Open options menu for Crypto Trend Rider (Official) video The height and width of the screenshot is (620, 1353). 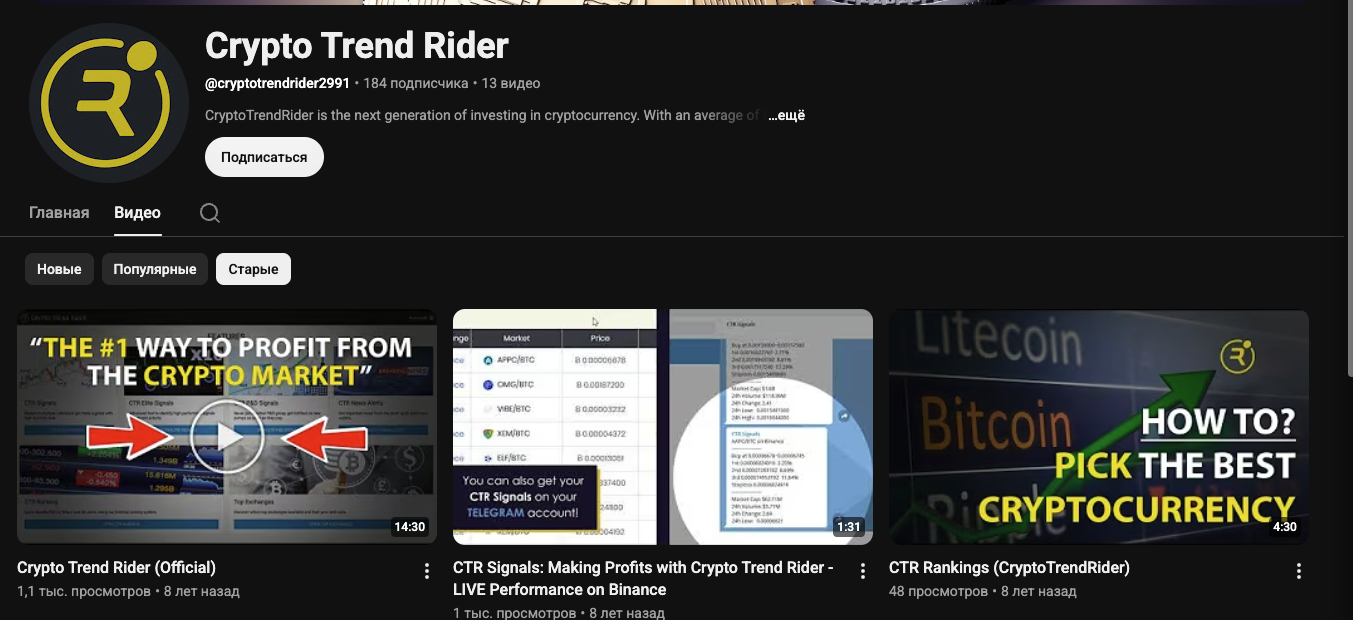[x=427, y=571]
